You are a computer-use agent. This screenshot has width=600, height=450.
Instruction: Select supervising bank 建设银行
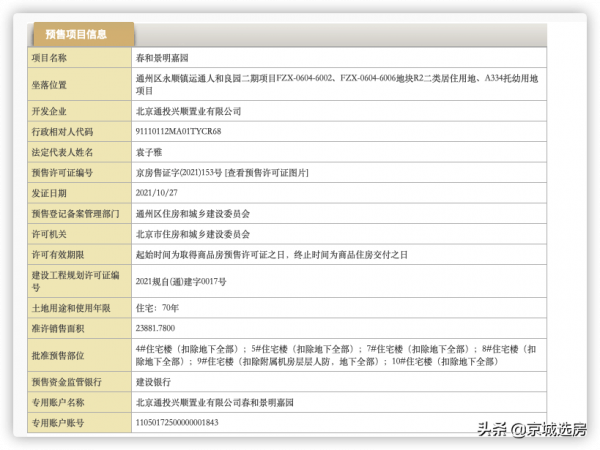tap(153, 381)
